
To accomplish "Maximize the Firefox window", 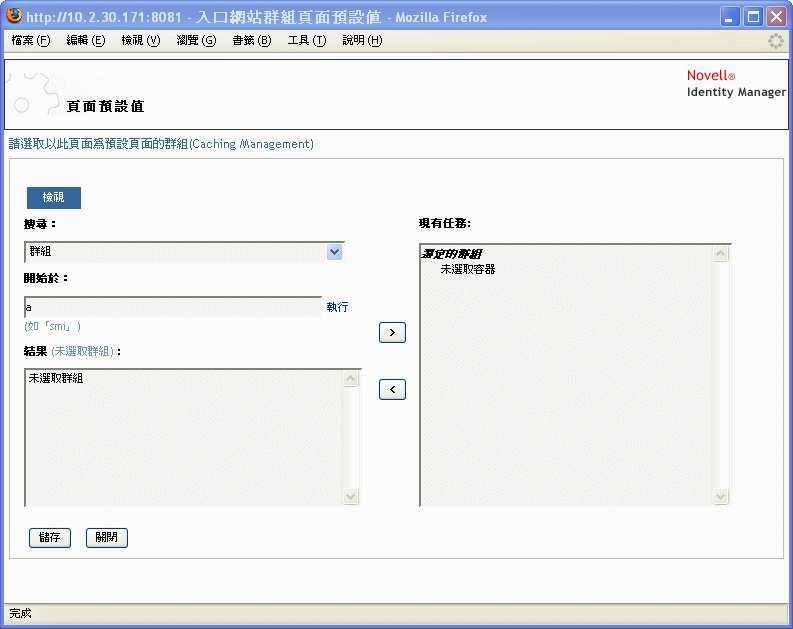I will coord(753,17).
